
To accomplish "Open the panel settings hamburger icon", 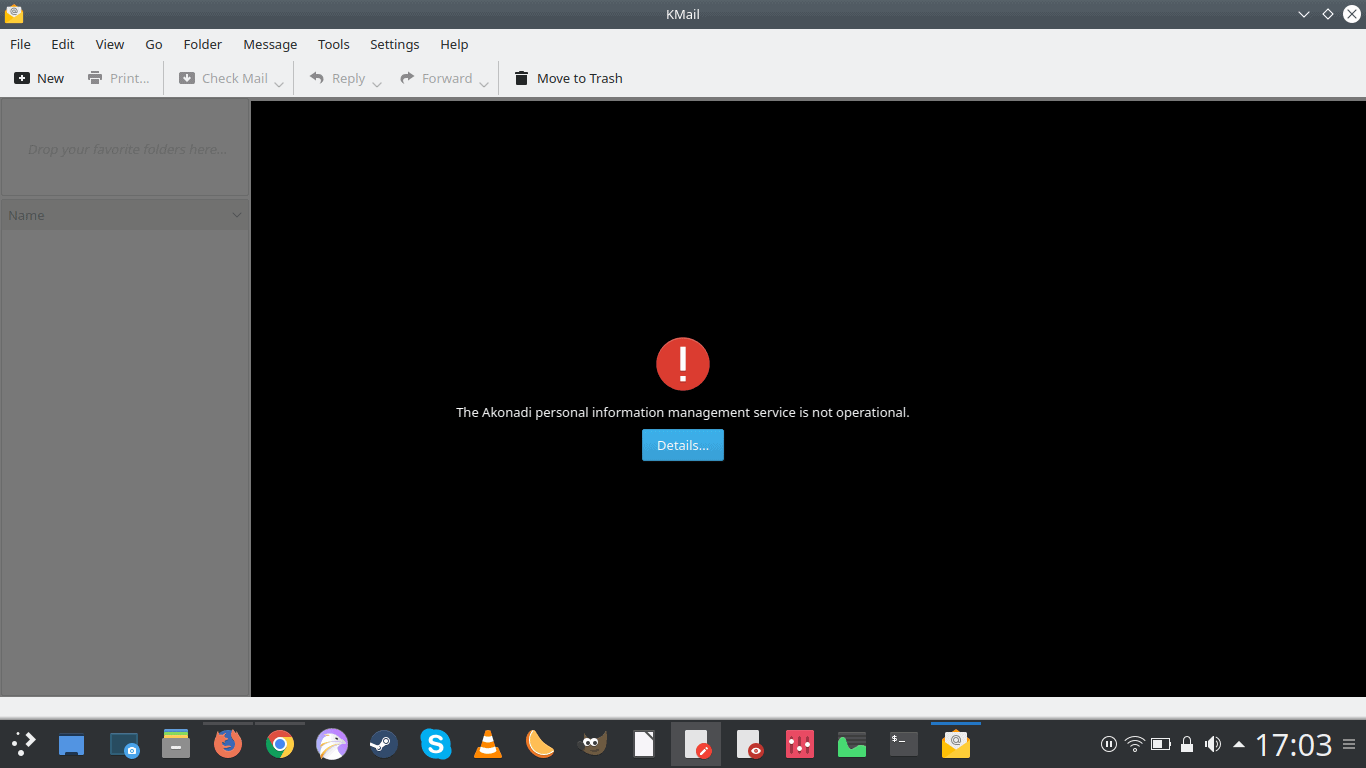I will tap(1349, 744).
